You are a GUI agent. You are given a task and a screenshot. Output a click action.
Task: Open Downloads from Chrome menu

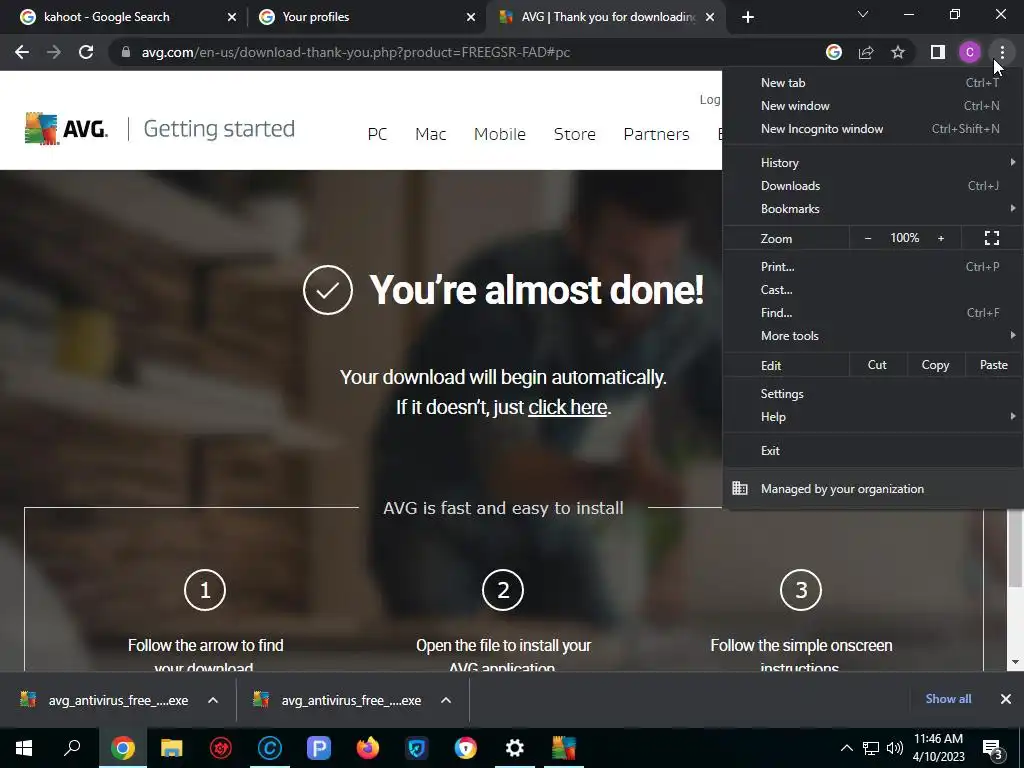point(872,186)
